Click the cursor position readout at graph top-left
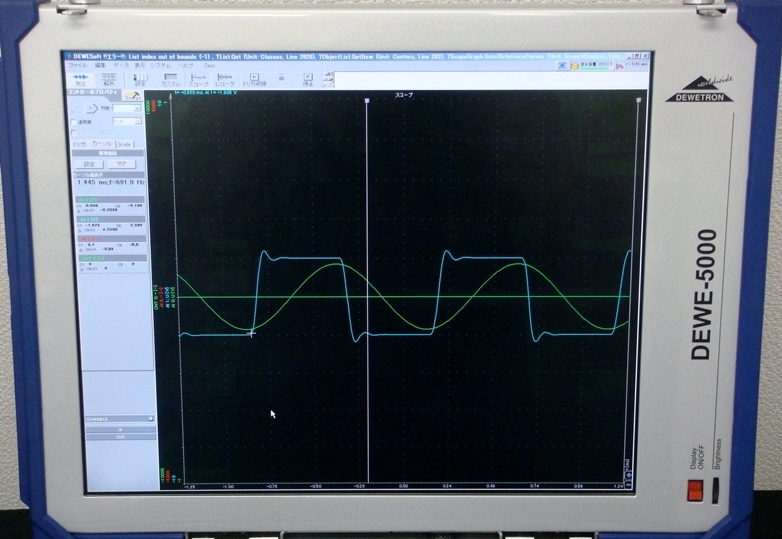782x539 pixels. pos(206,93)
